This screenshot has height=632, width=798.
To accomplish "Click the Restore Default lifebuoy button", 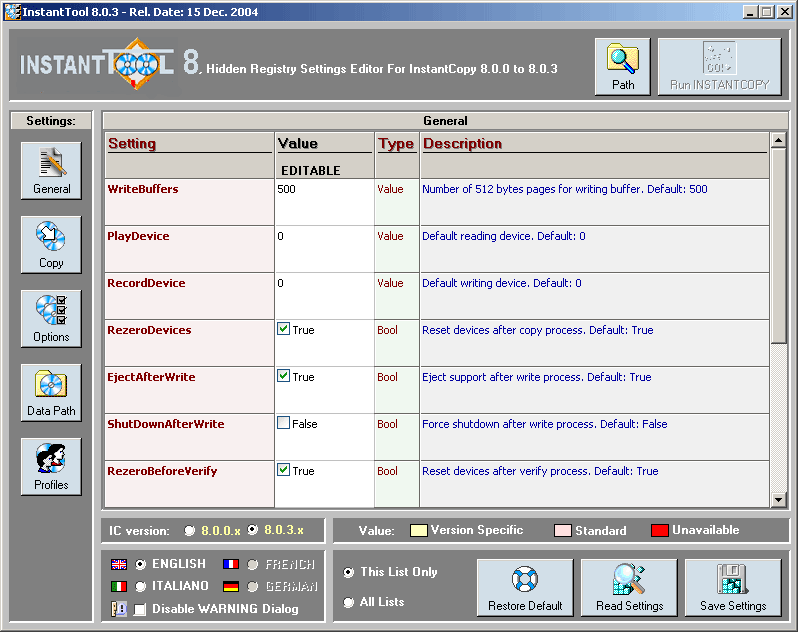I will coord(525,587).
